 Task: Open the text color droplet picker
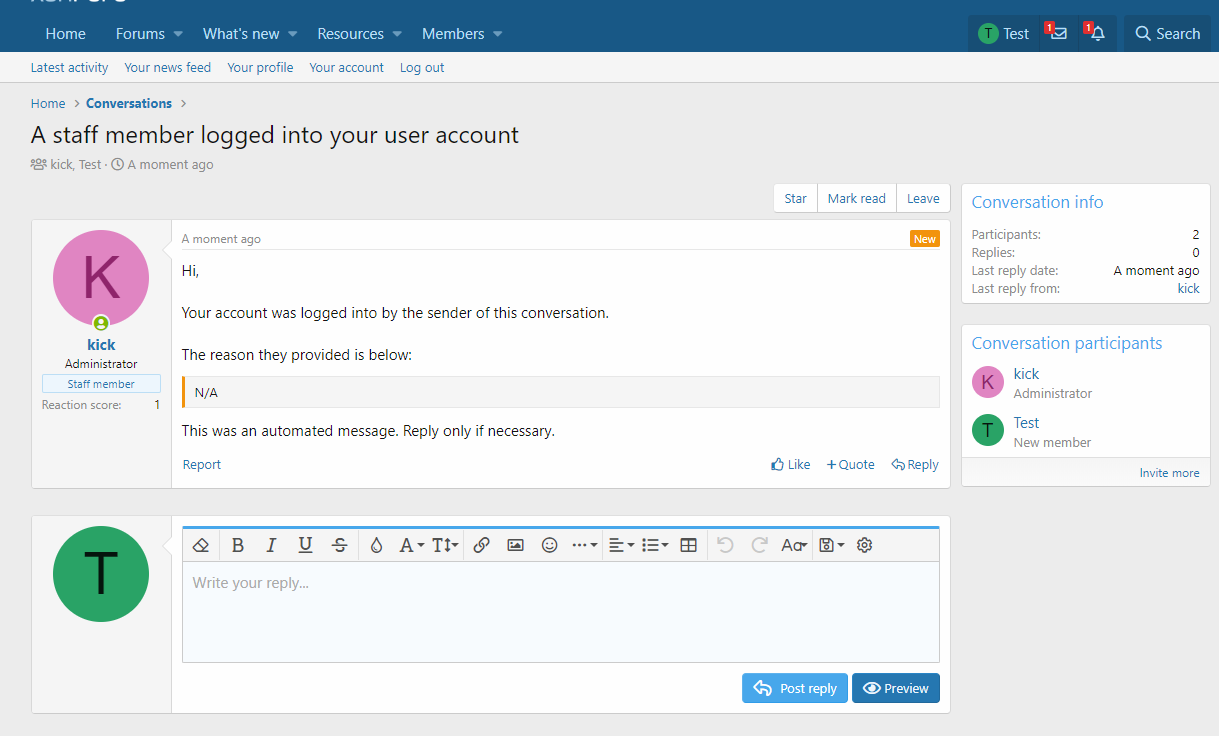376,545
